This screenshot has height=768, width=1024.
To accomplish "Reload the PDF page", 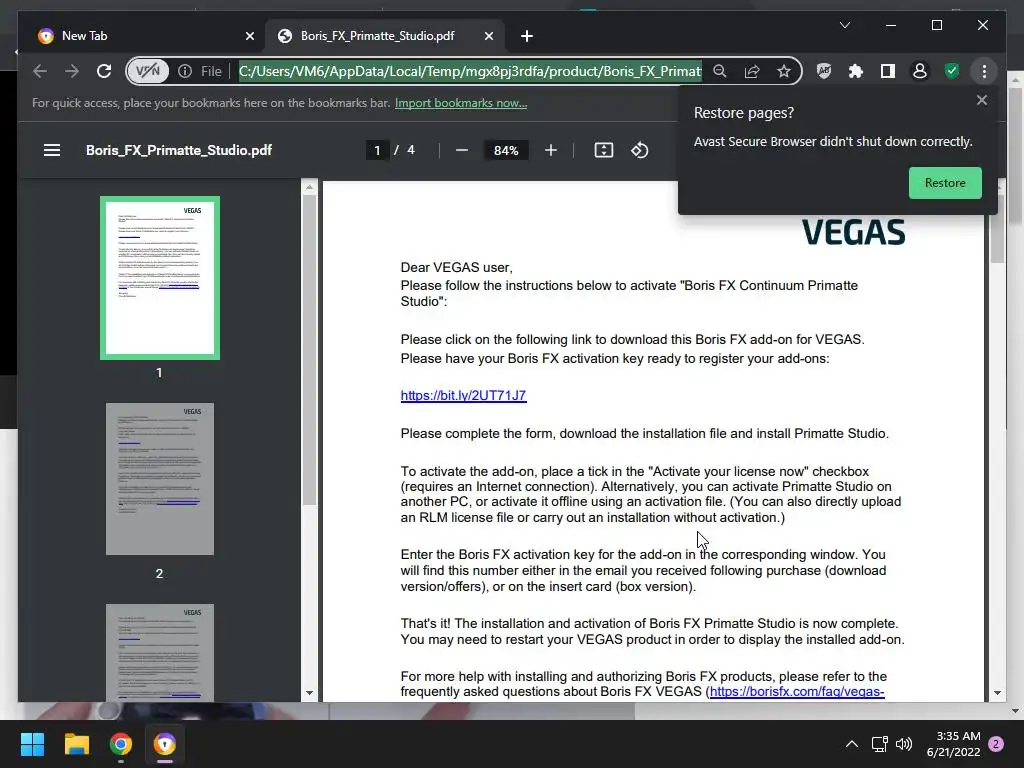I will [104, 71].
